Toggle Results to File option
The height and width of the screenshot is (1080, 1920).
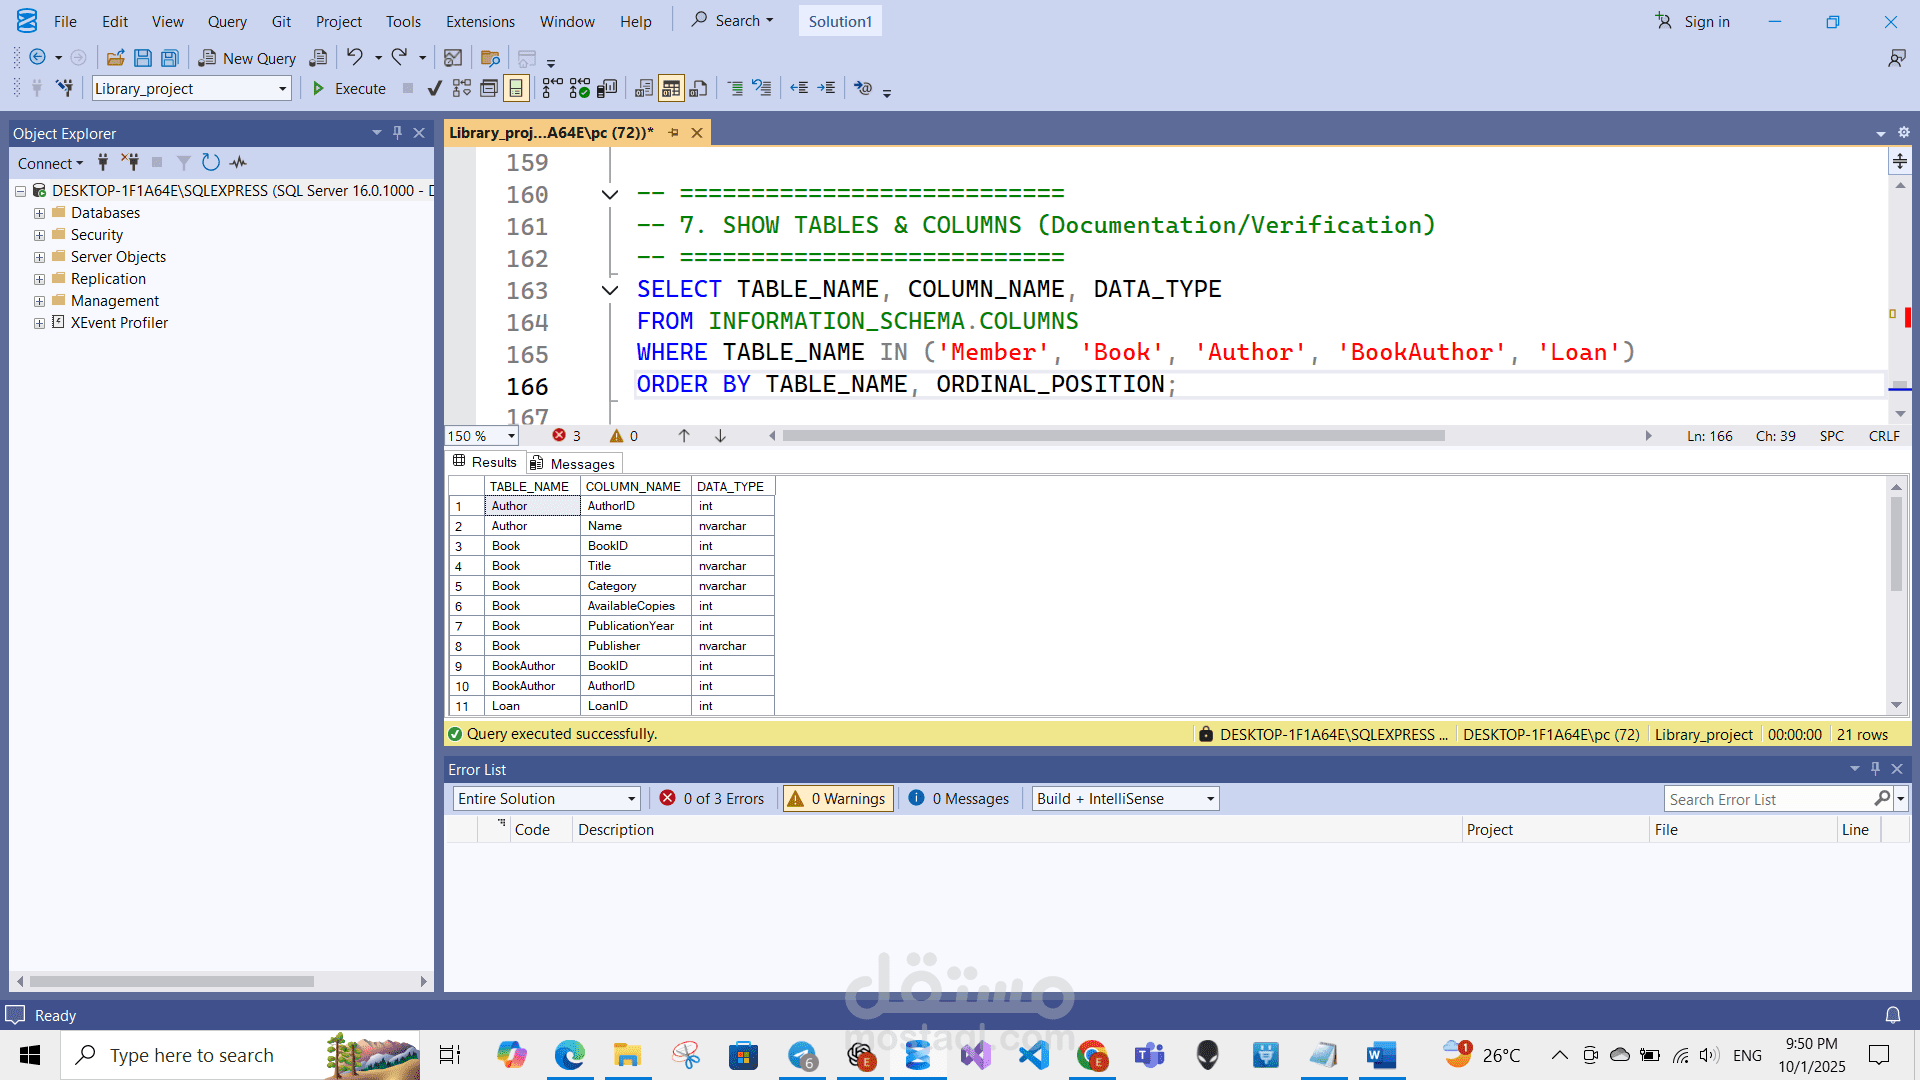pos(699,88)
